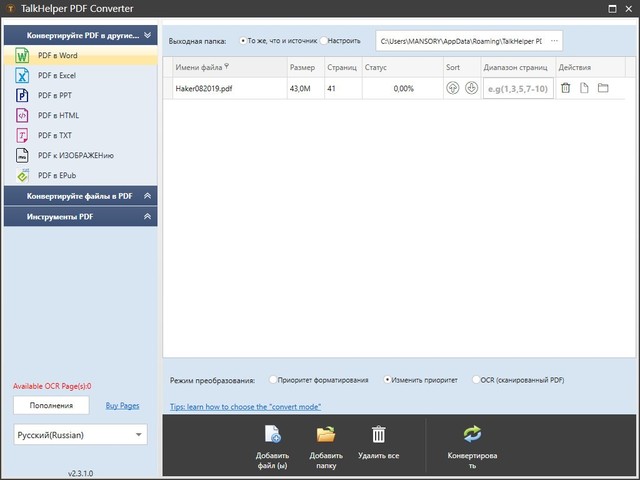Select 'Same as source' output folder option

tap(242, 41)
